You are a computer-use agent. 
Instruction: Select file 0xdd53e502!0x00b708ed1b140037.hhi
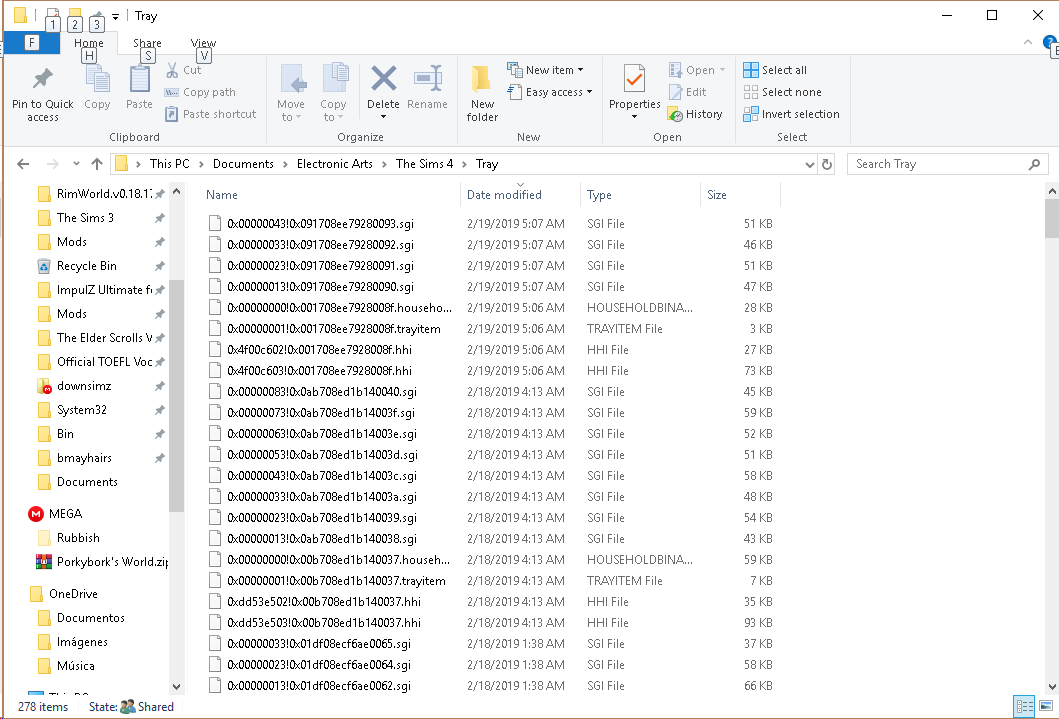coord(324,602)
